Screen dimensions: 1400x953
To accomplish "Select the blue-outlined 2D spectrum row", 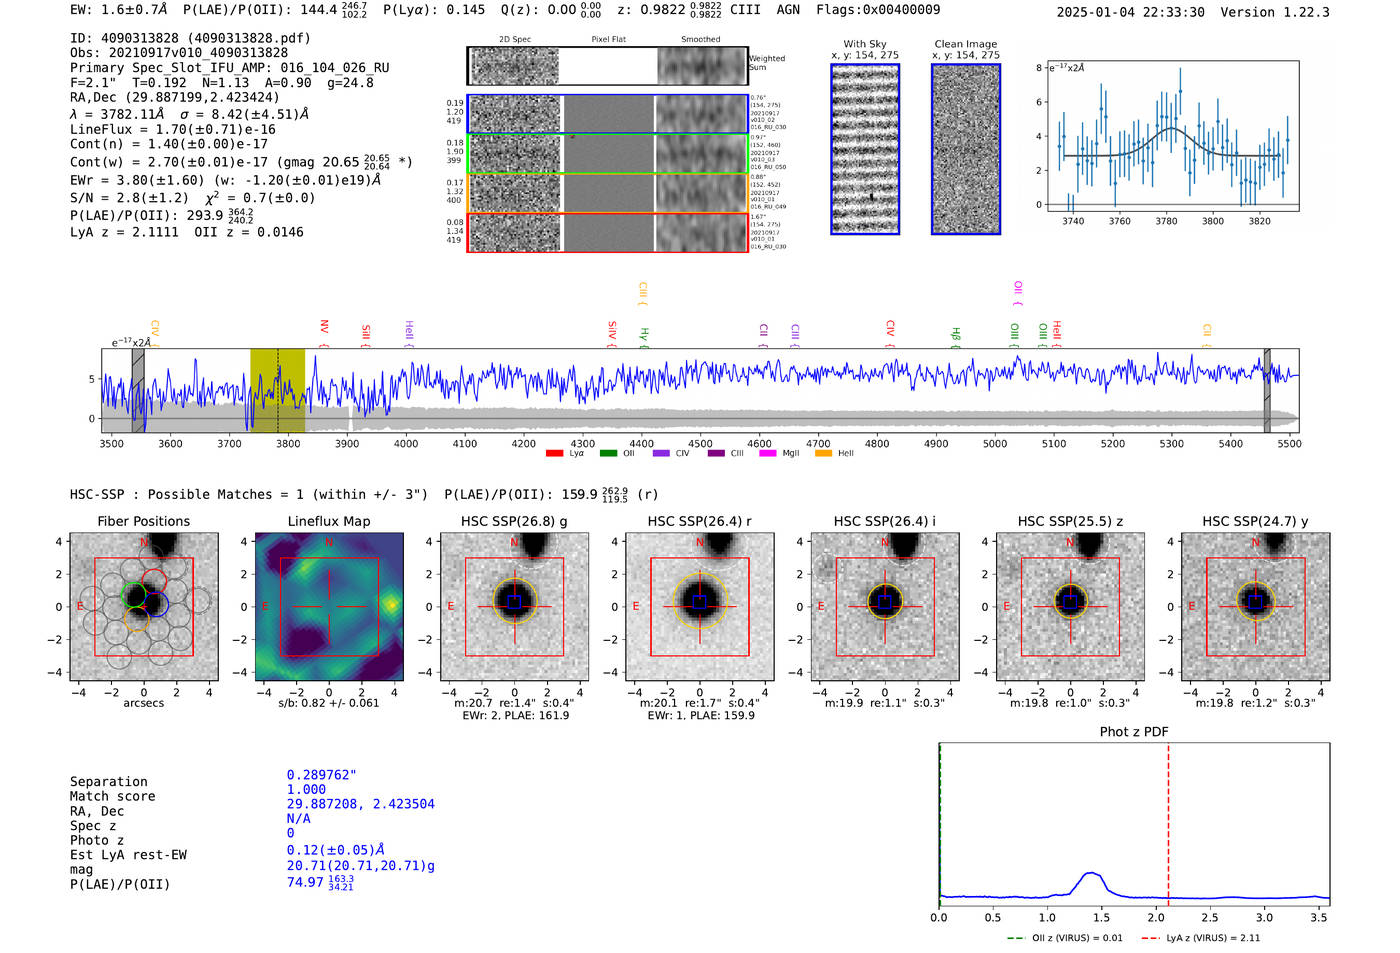I will pyautogui.click(x=608, y=114).
